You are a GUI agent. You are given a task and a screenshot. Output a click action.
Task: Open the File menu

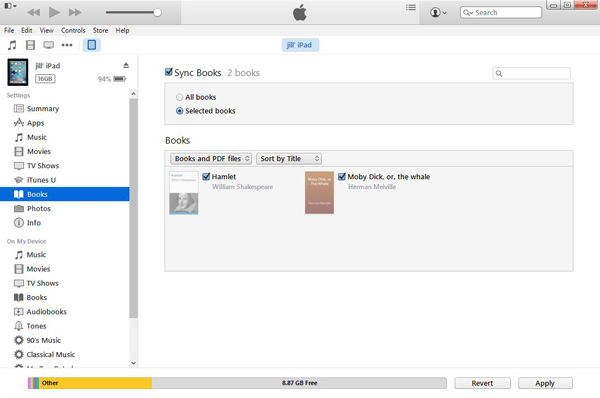click(x=9, y=30)
